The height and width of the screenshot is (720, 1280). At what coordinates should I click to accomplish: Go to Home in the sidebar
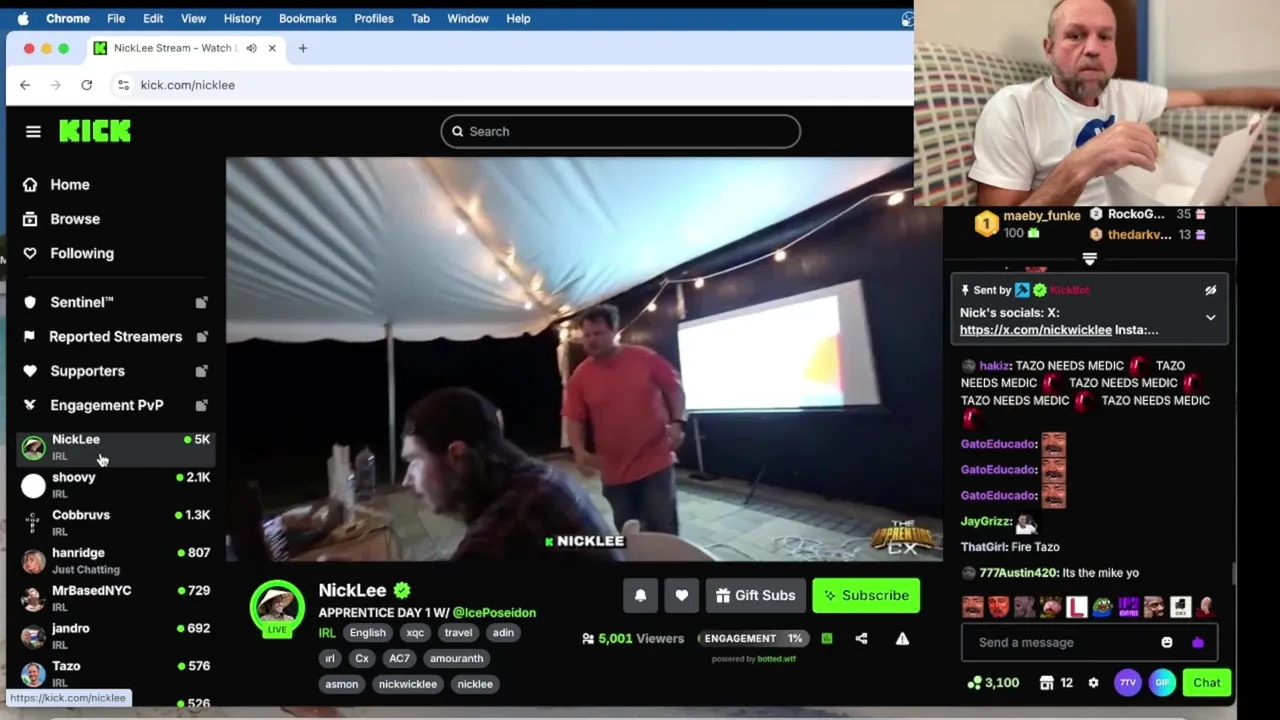70,185
